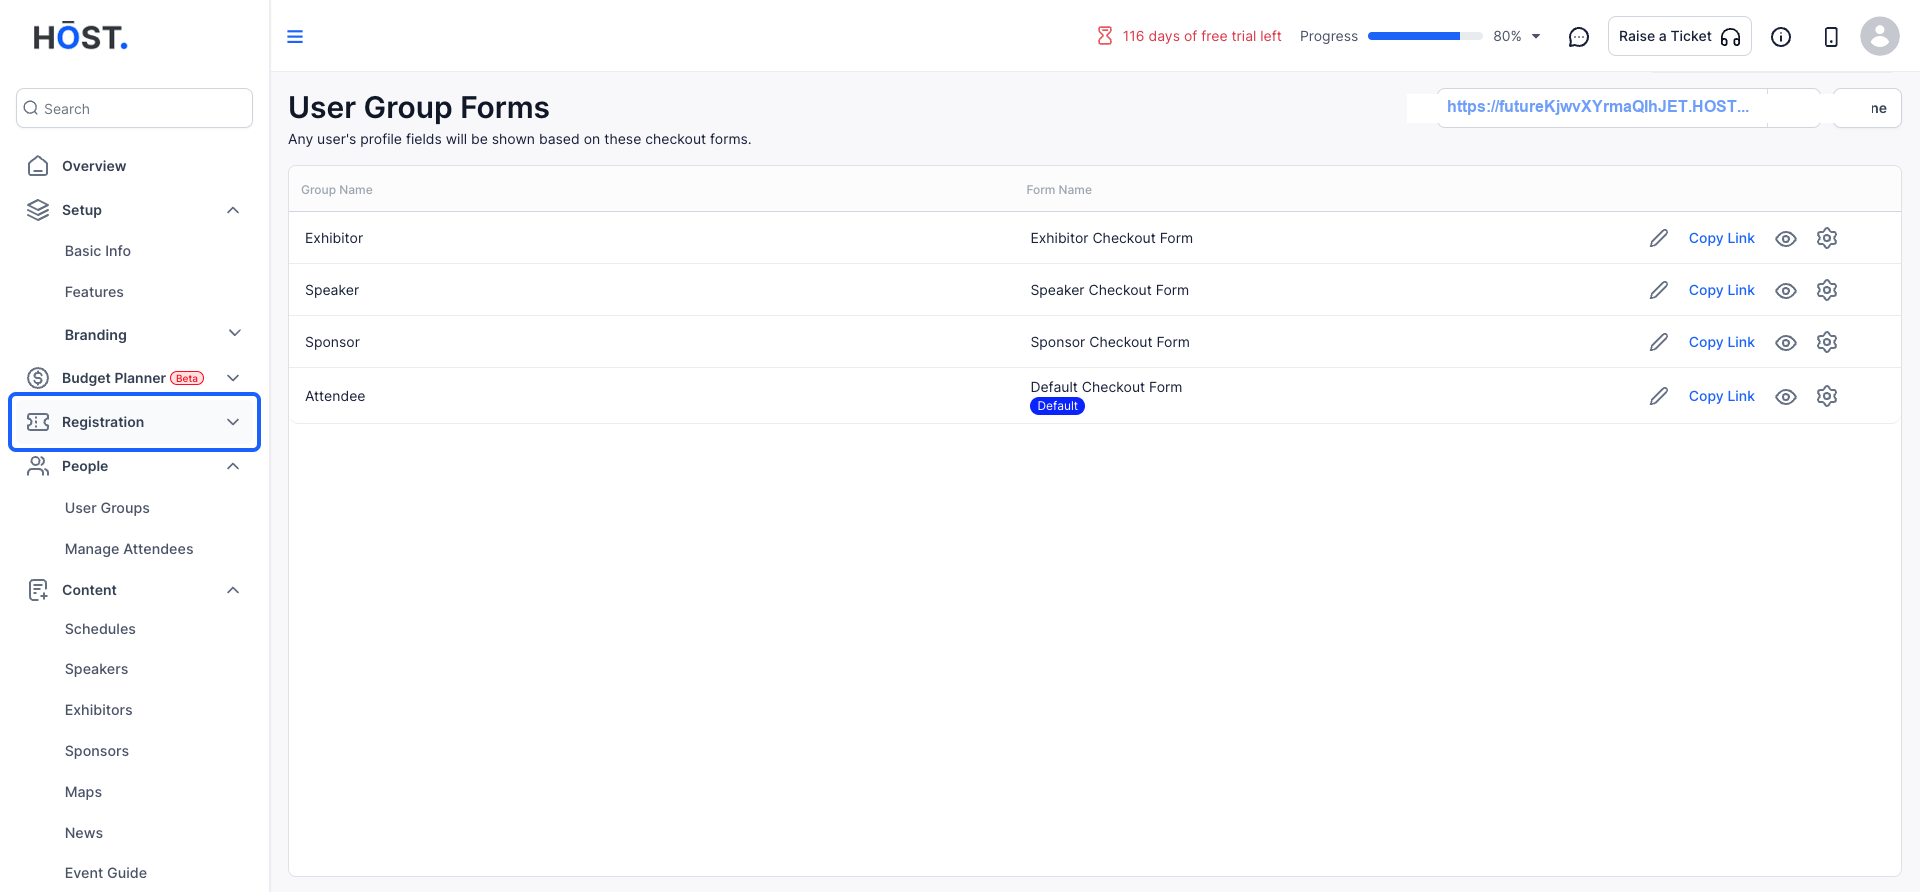Preview Exhibitor Checkout Form via eye icon
Viewport: 1920px width, 892px height.
point(1786,239)
